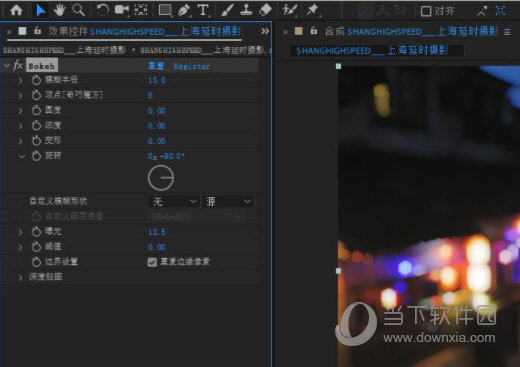Open the 源 source dropdown

(227, 201)
